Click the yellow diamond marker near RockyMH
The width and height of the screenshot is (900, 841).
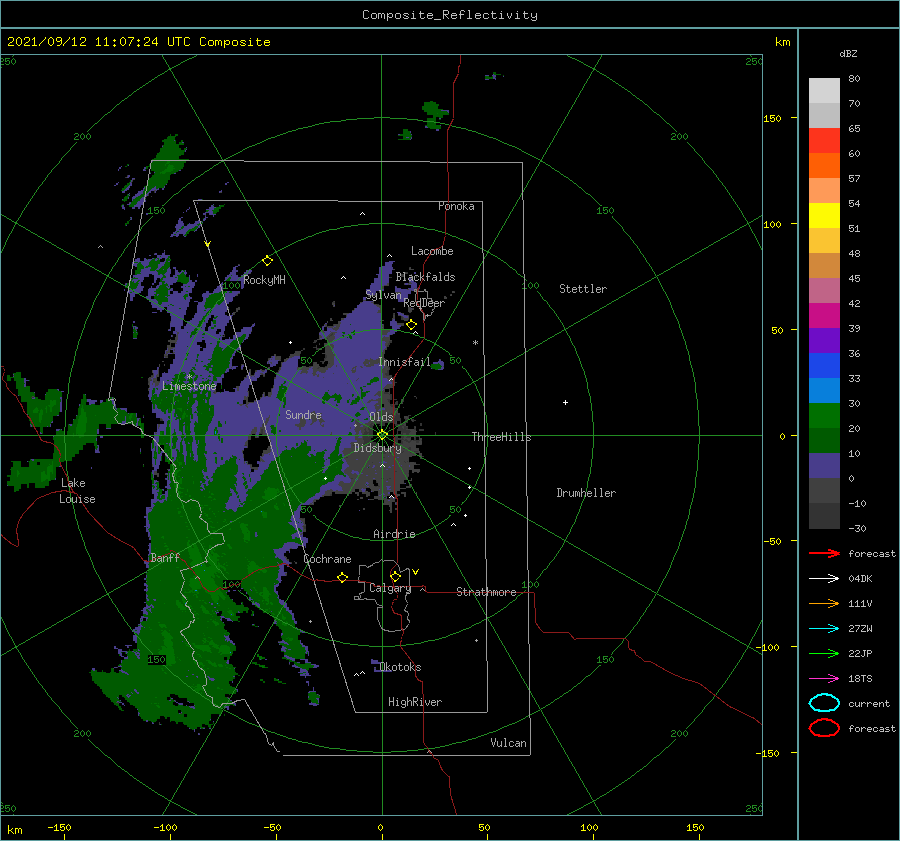[x=267, y=261]
